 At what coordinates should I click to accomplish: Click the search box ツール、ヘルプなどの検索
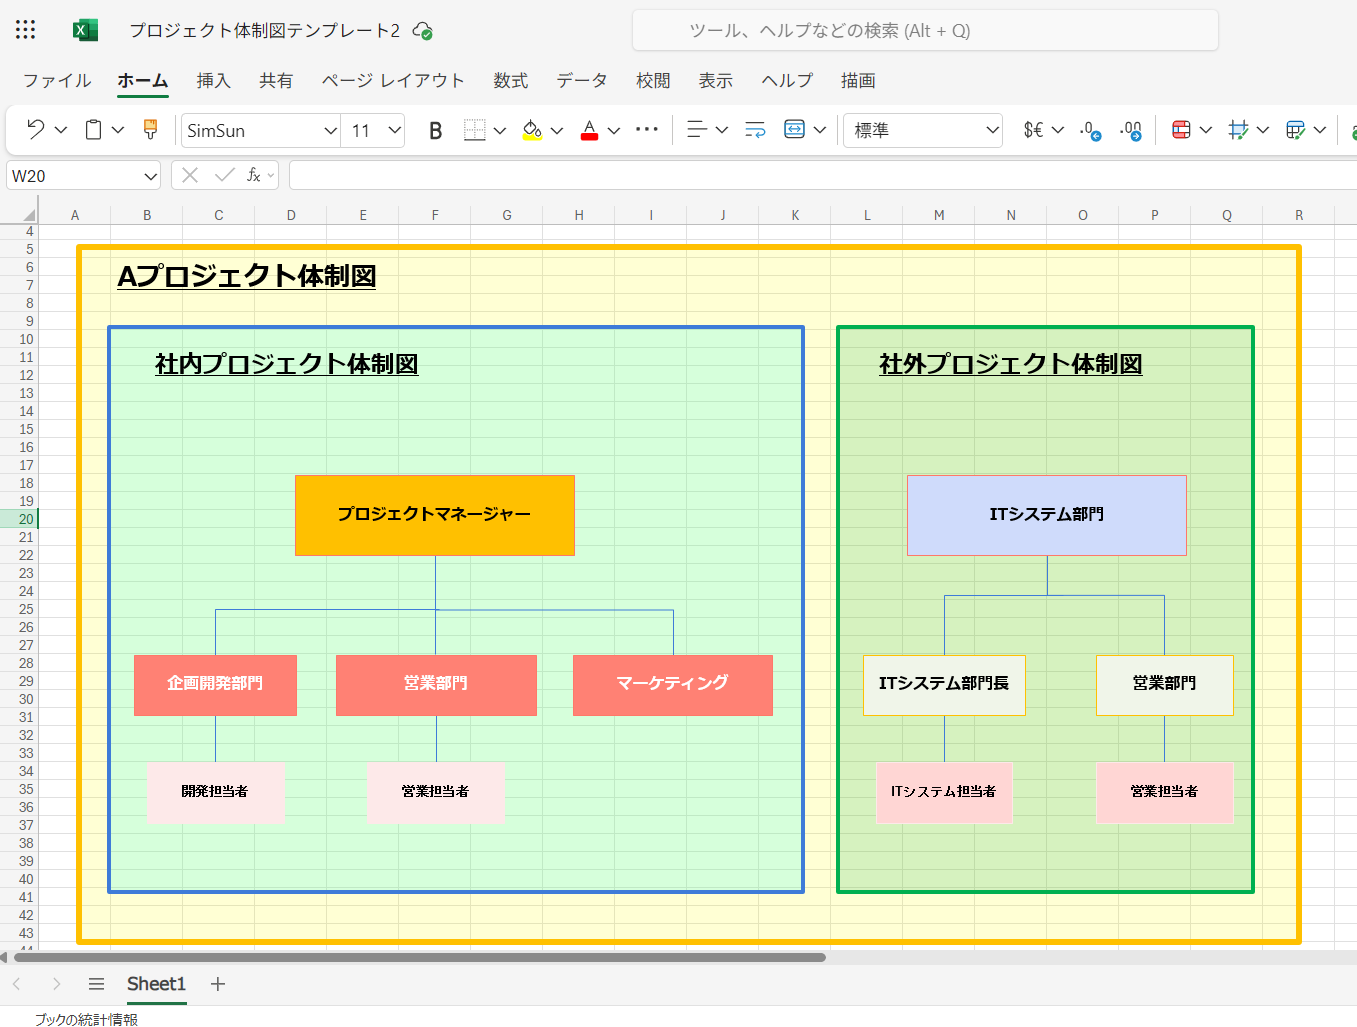[925, 30]
